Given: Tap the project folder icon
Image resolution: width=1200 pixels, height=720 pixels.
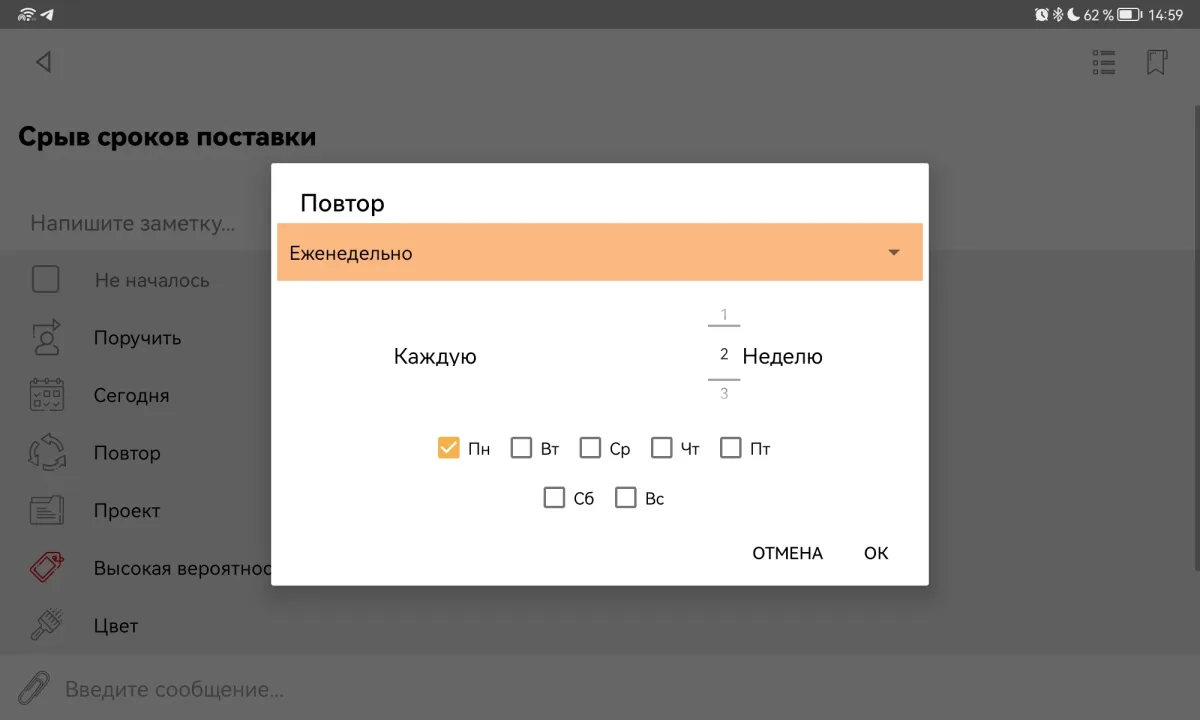Looking at the screenshot, I should tap(46, 510).
